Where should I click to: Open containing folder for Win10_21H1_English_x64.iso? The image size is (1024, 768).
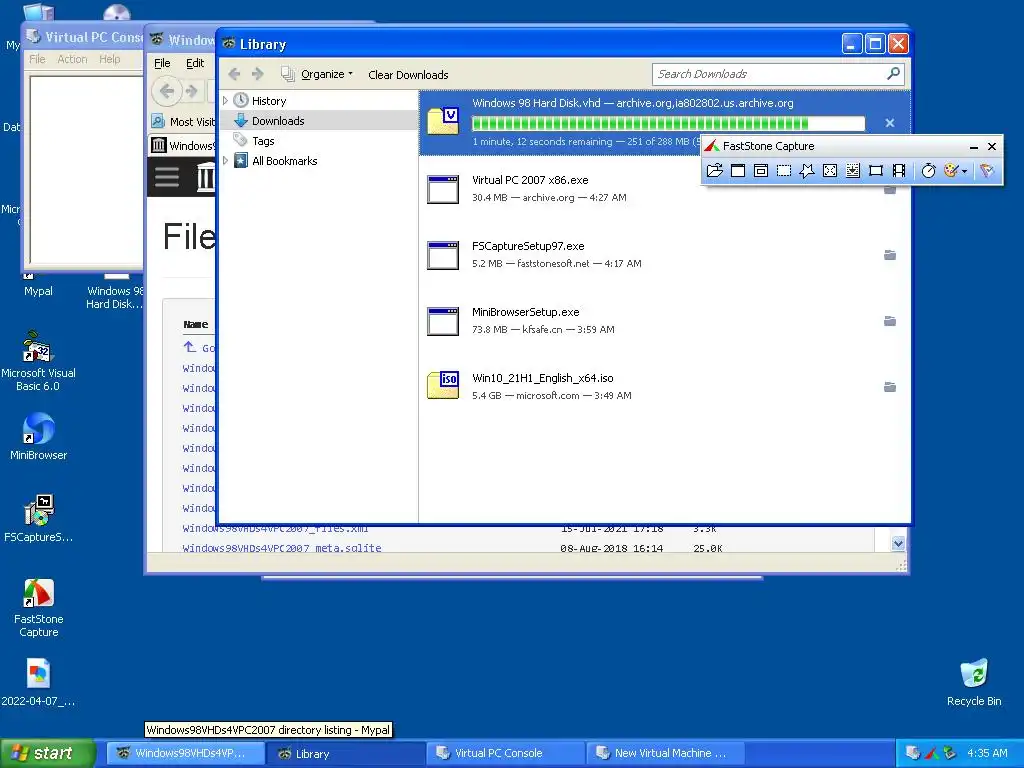click(x=889, y=387)
